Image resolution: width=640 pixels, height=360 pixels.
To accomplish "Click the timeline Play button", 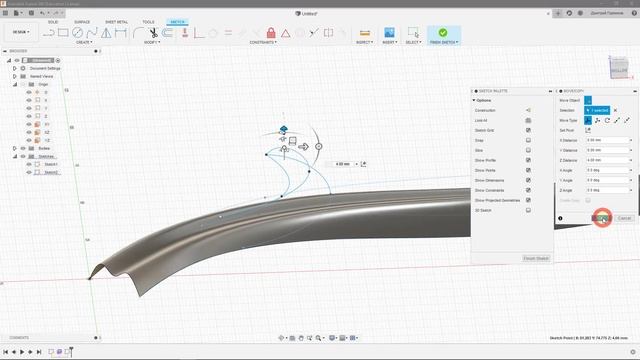I will pos(22,352).
